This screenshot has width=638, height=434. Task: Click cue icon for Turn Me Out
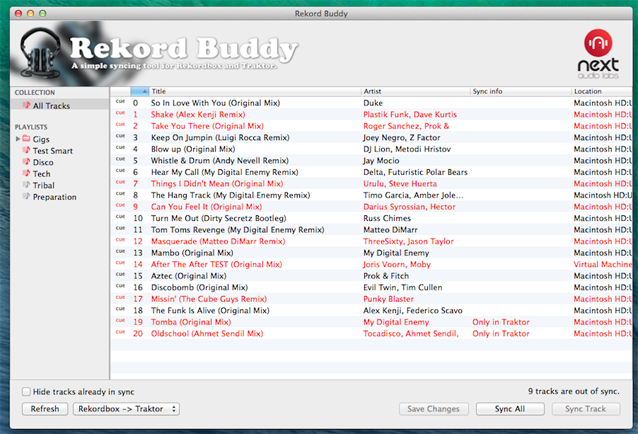[x=120, y=217]
